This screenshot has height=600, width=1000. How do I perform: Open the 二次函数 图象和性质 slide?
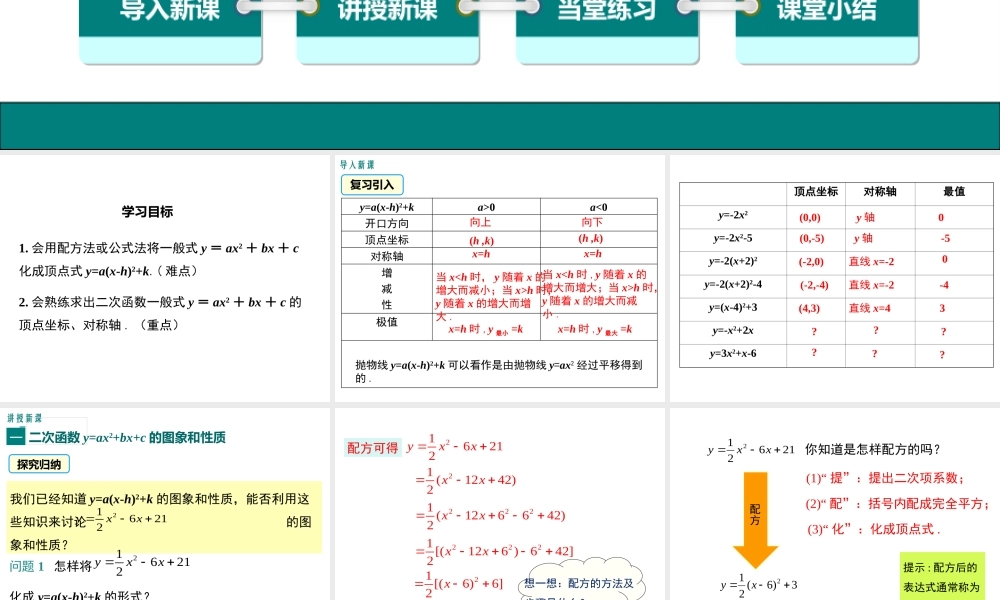point(165,504)
